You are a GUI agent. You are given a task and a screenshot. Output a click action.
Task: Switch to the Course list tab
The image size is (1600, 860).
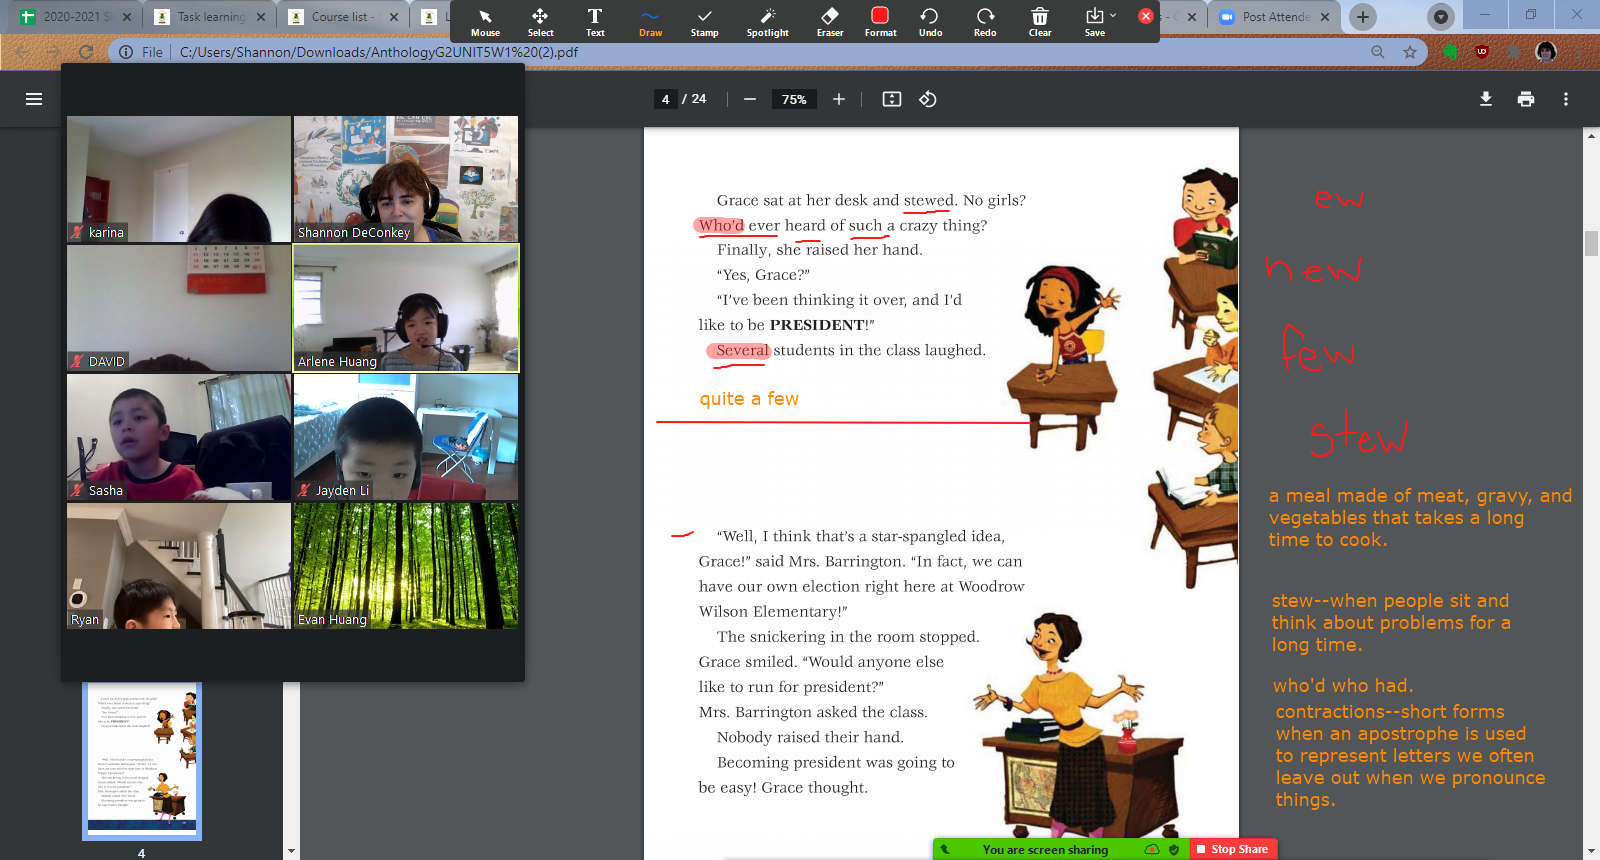[343, 17]
